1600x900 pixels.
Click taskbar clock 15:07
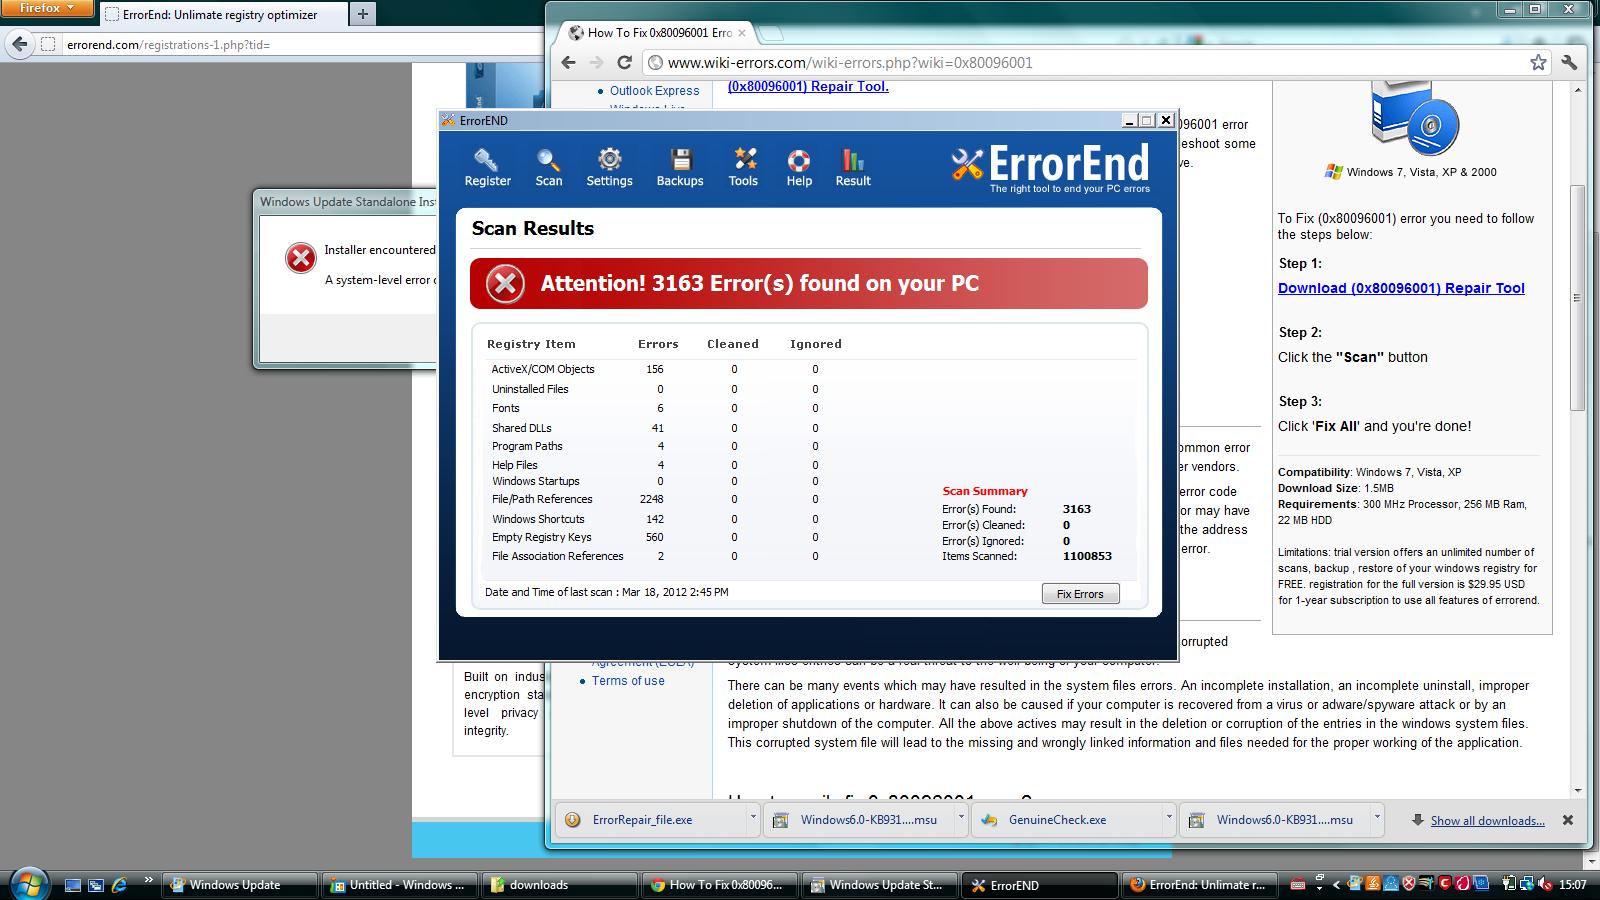coord(1572,885)
